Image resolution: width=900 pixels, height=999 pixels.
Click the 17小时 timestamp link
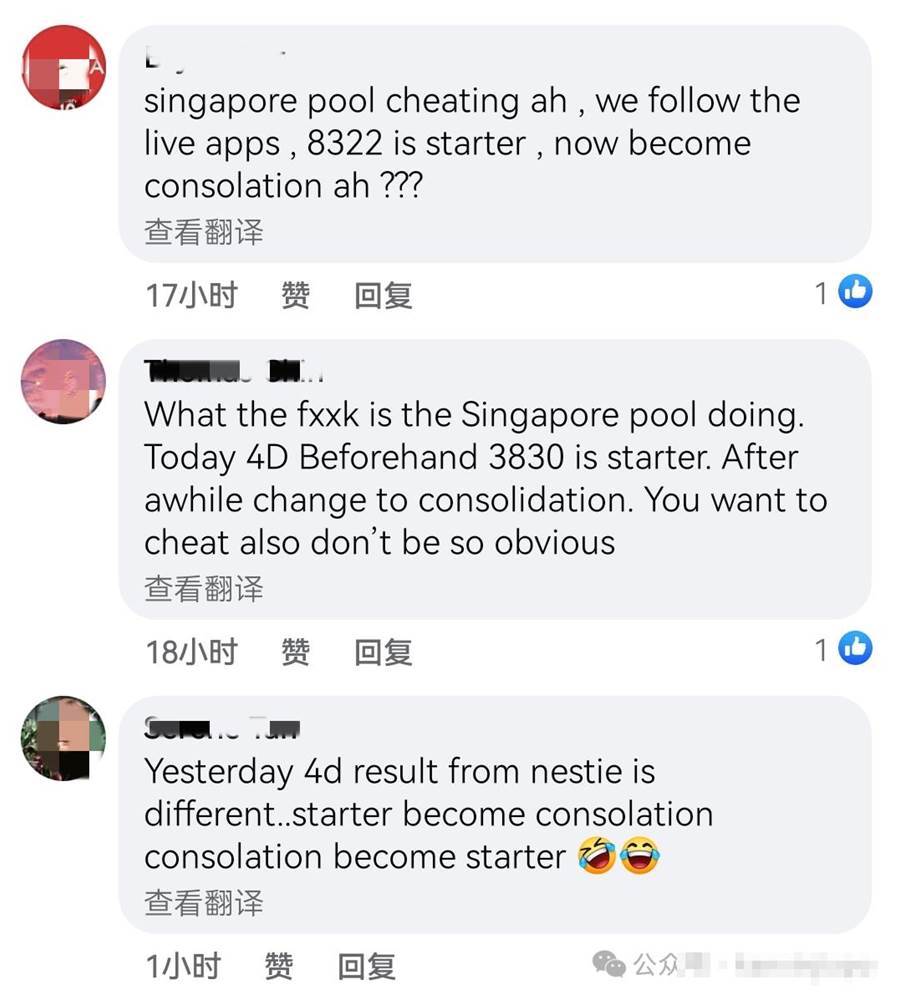pos(191,296)
